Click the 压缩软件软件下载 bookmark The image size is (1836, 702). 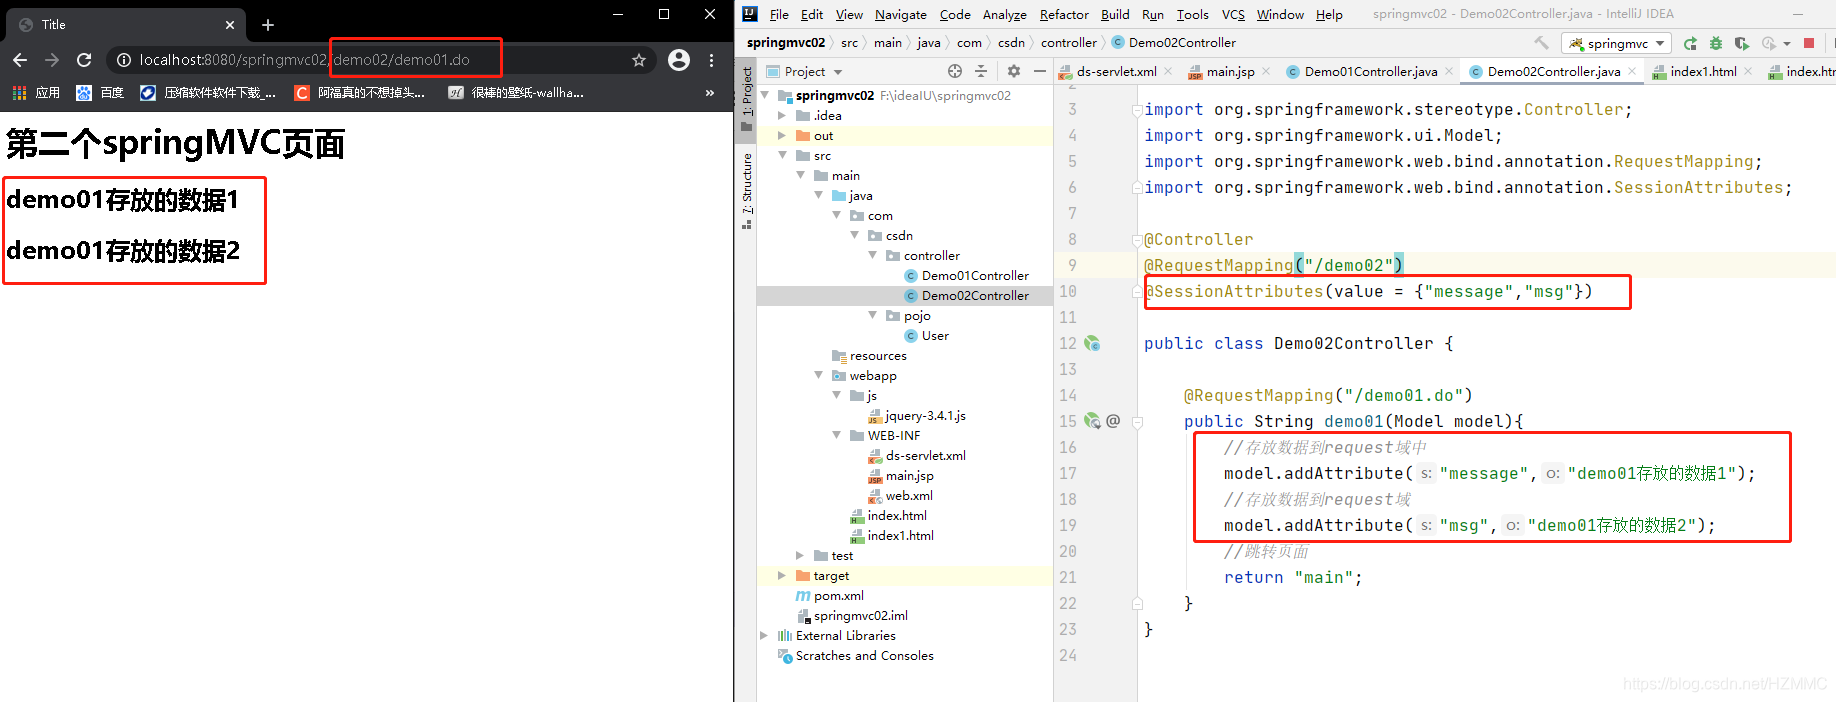(x=208, y=92)
